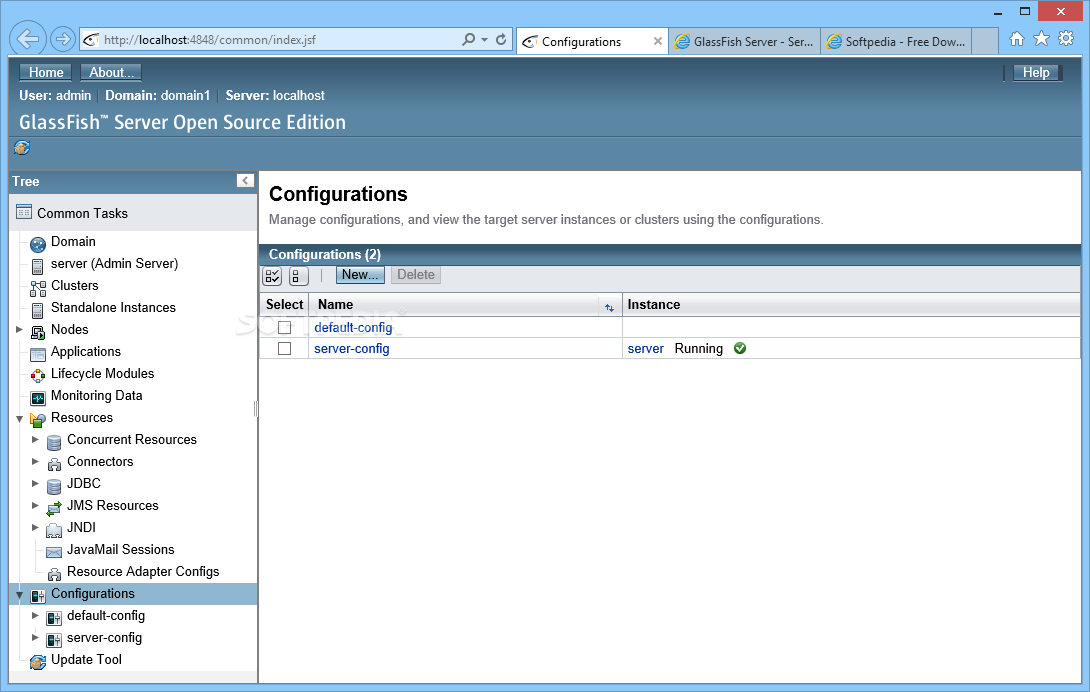Click the Resources folder icon
Viewport: 1090px width, 692px height.
tap(38, 420)
